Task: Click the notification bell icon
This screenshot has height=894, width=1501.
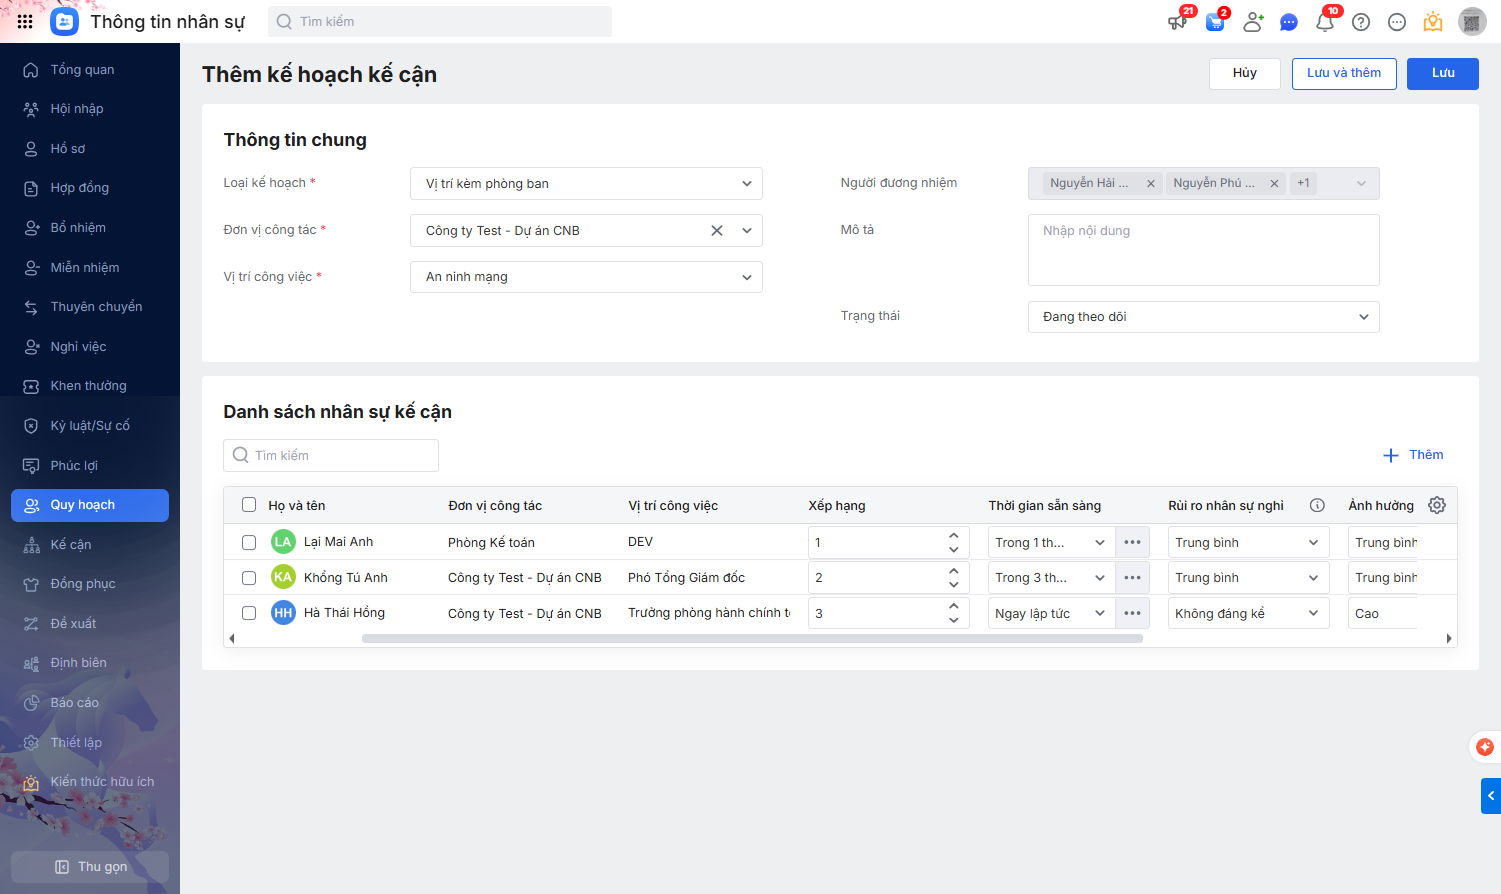Action: tap(1325, 22)
